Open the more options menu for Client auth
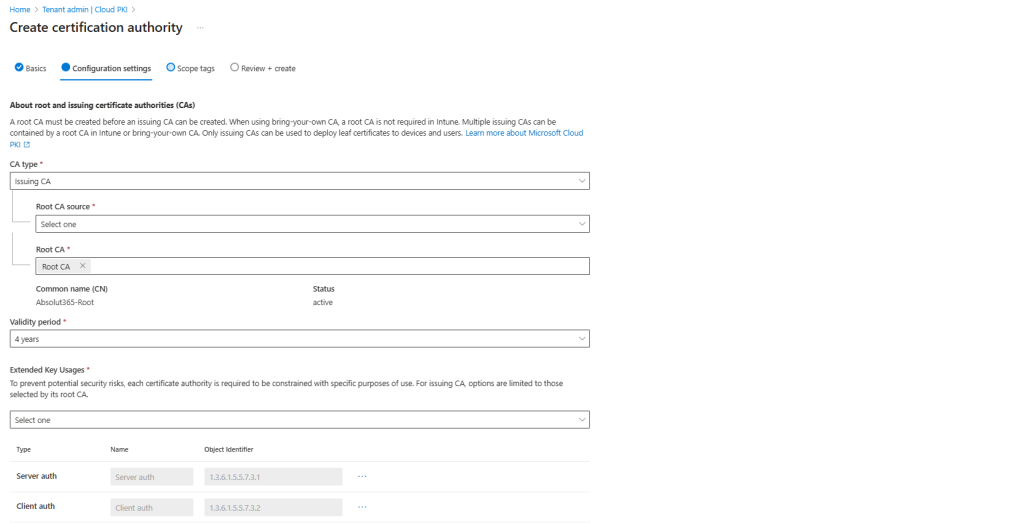This screenshot has height=523, width=1024. click(x=362, y=507)
